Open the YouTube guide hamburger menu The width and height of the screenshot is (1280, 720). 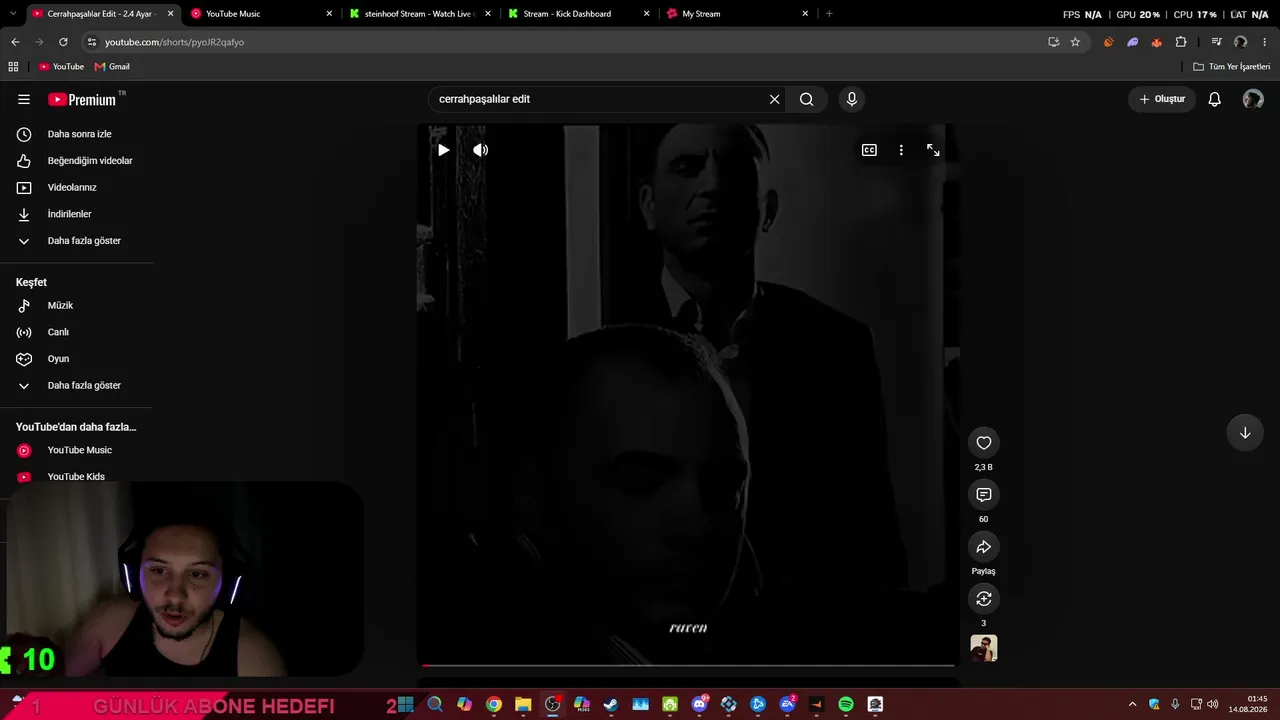point(24,99)
